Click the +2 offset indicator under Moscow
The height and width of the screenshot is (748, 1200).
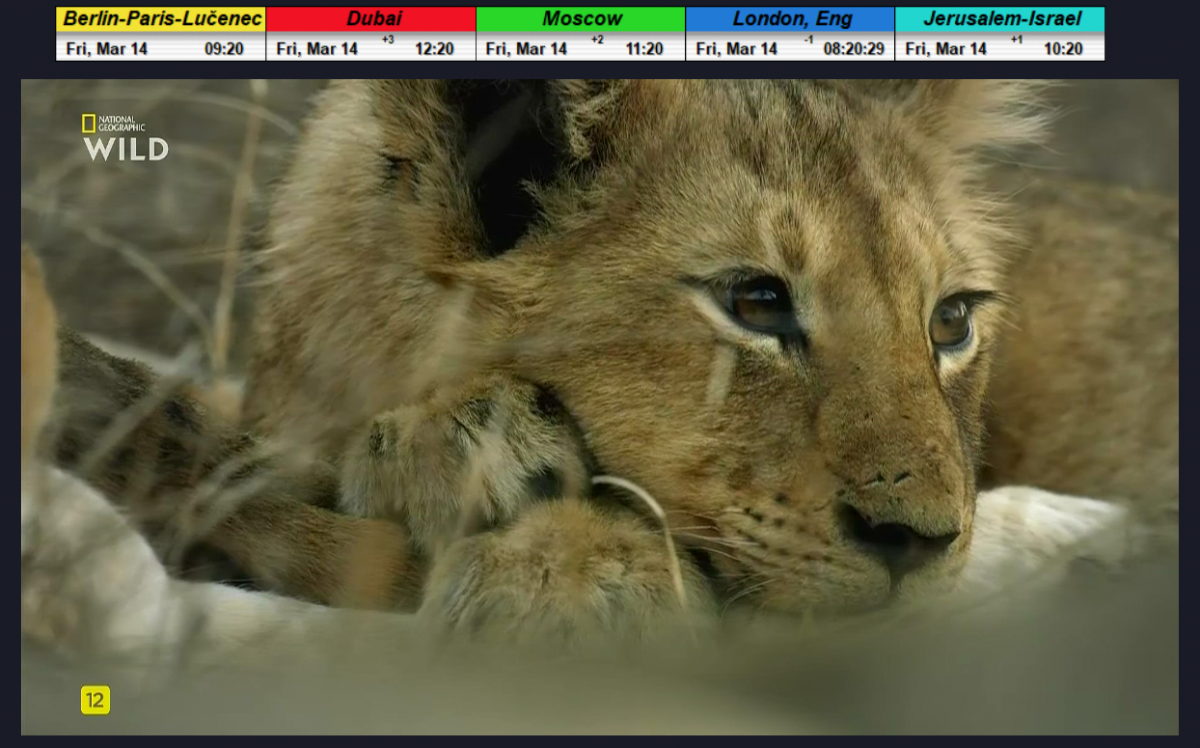coord(597,40)
